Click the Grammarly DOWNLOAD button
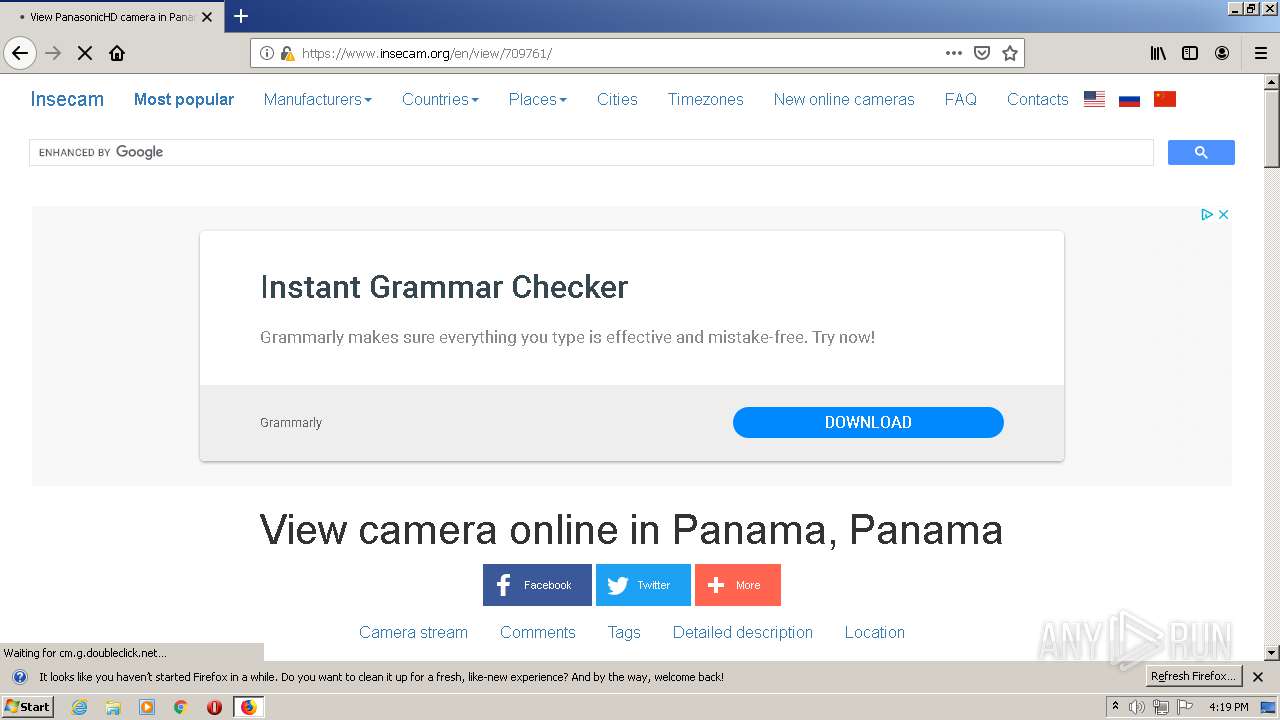 click(868, 422)
